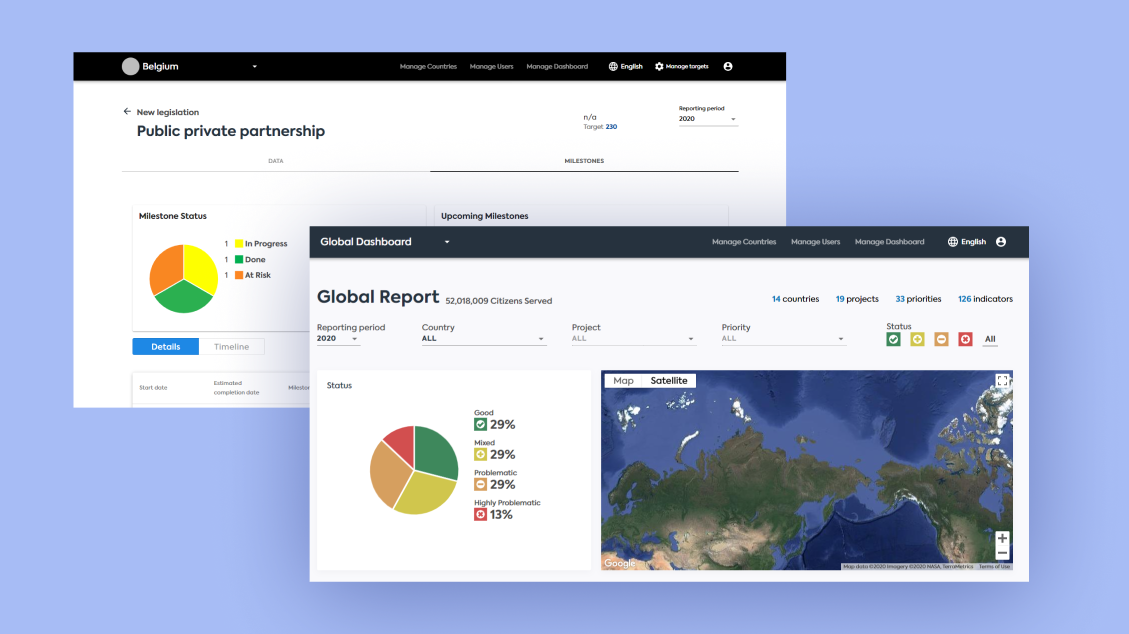Open the 14 countries link
Image resolution: width=1129 pixels, height=634 pixels.
point(795,299)
